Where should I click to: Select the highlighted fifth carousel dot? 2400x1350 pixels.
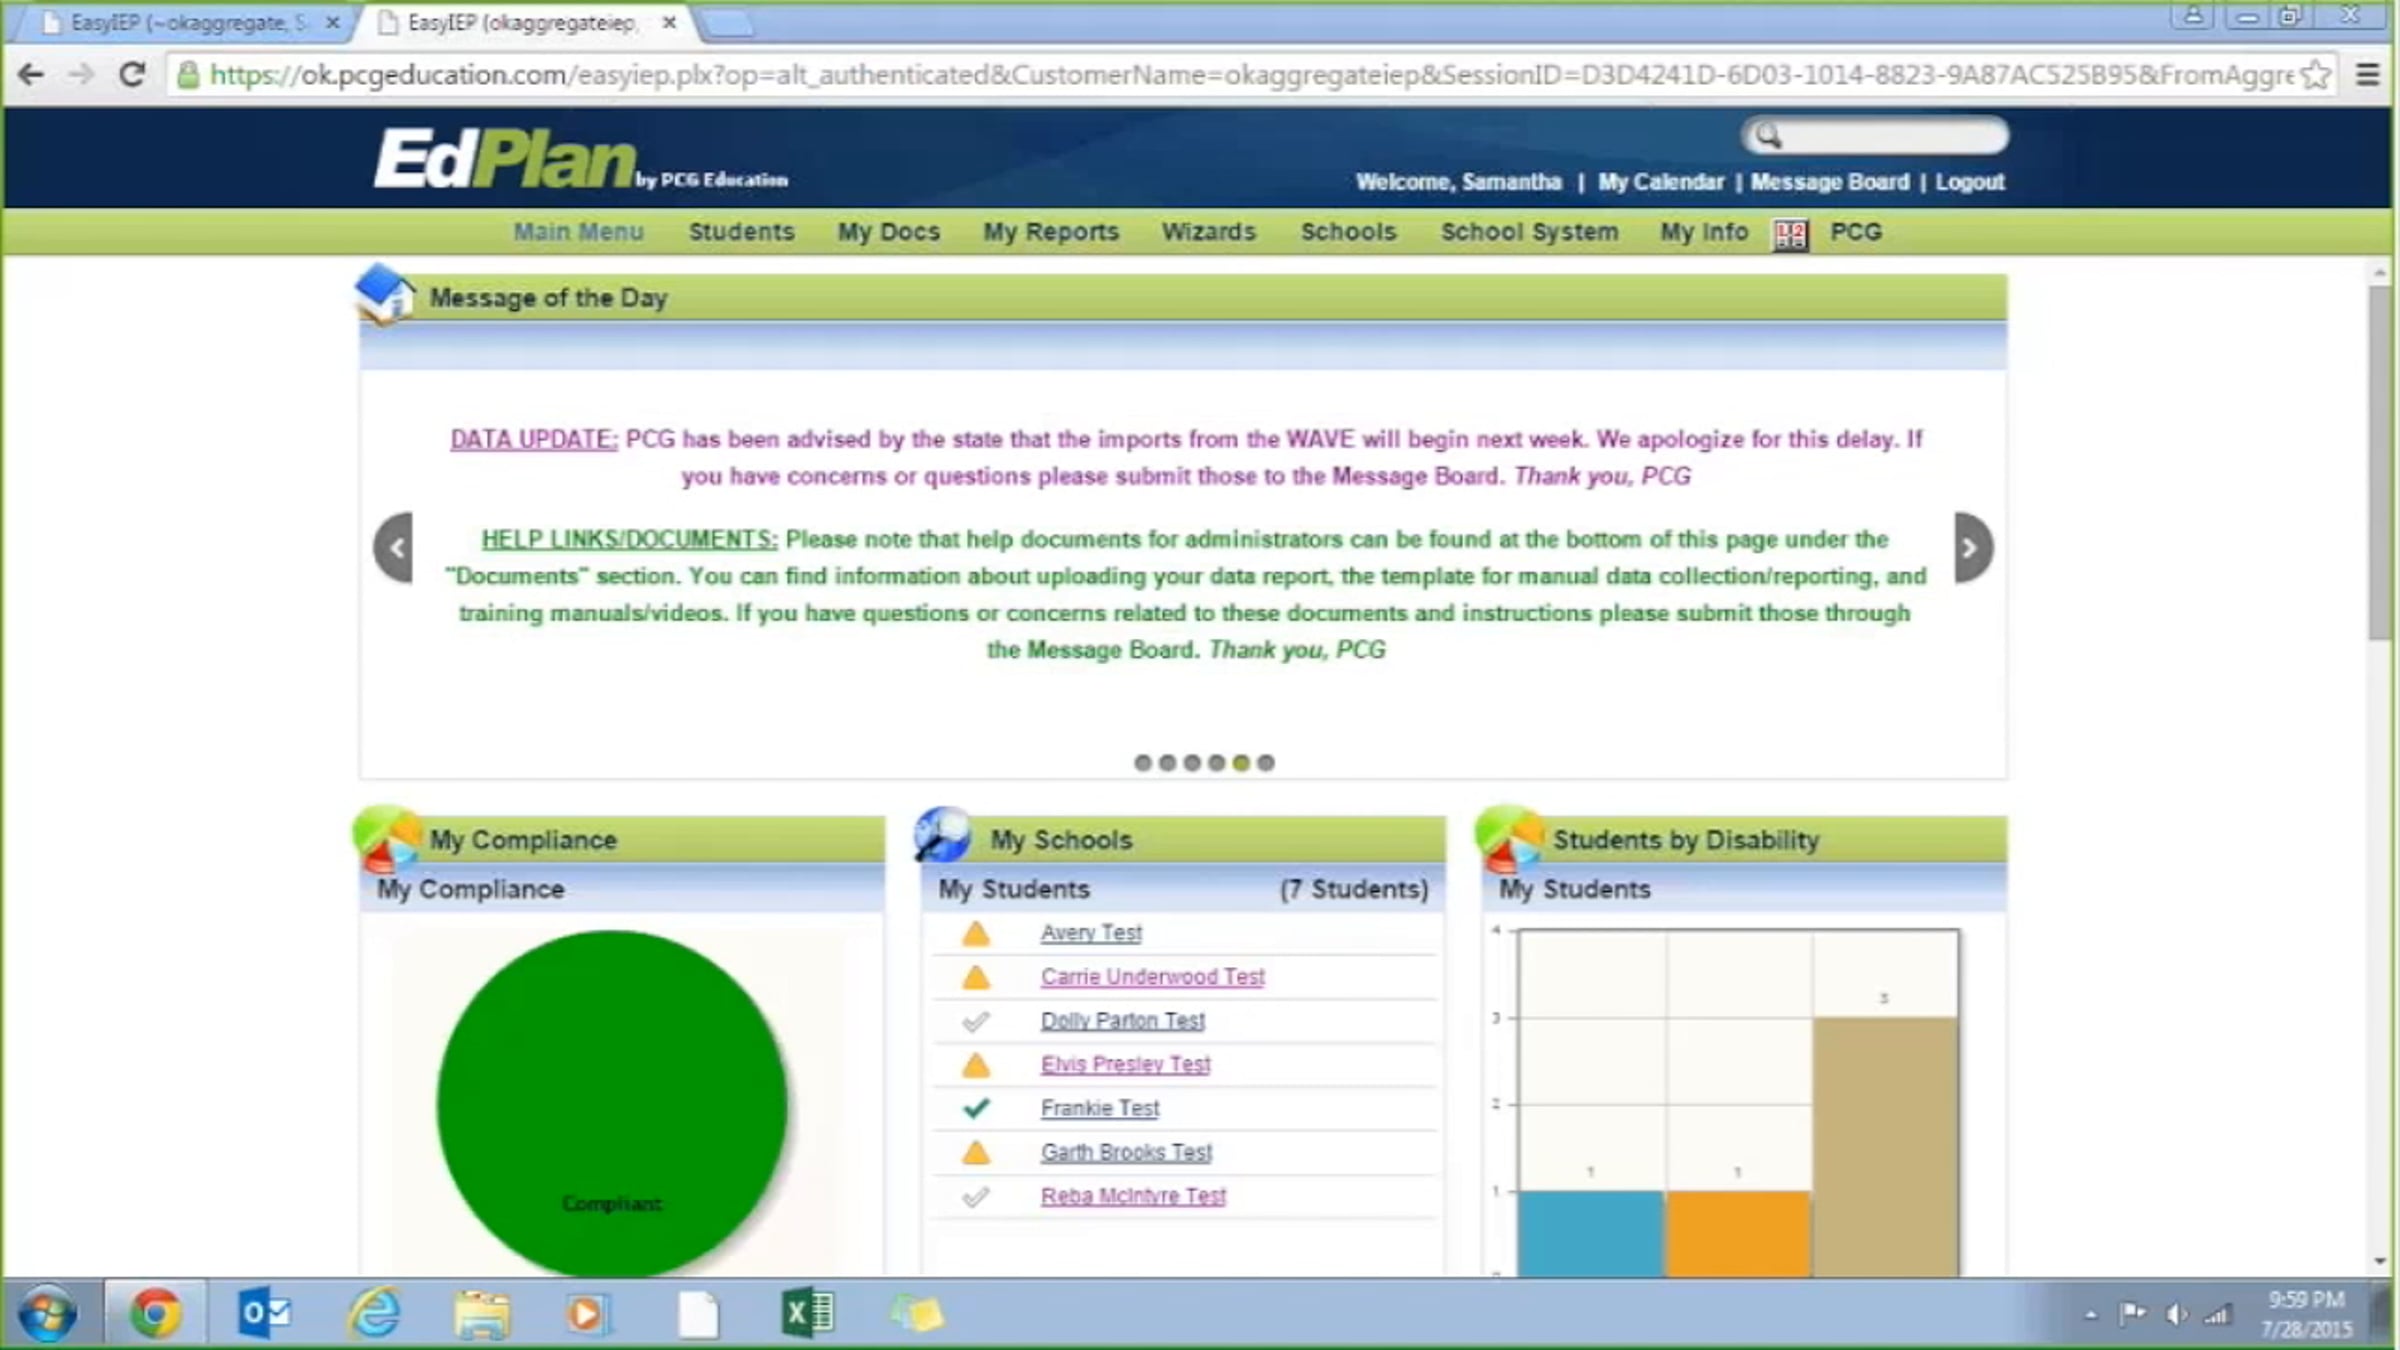(x=1241, y=763)
